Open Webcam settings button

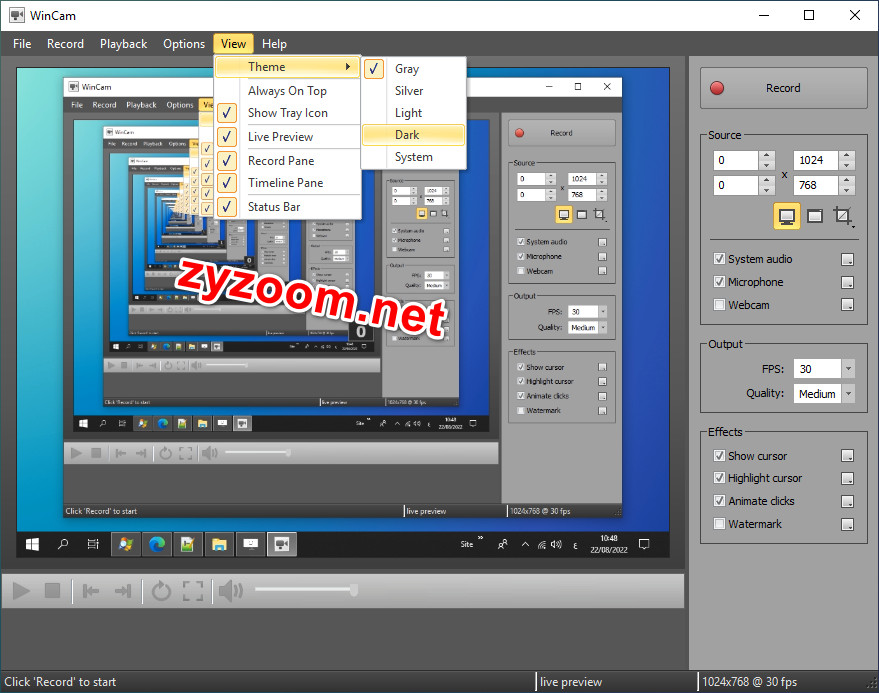tap(848, 304)
